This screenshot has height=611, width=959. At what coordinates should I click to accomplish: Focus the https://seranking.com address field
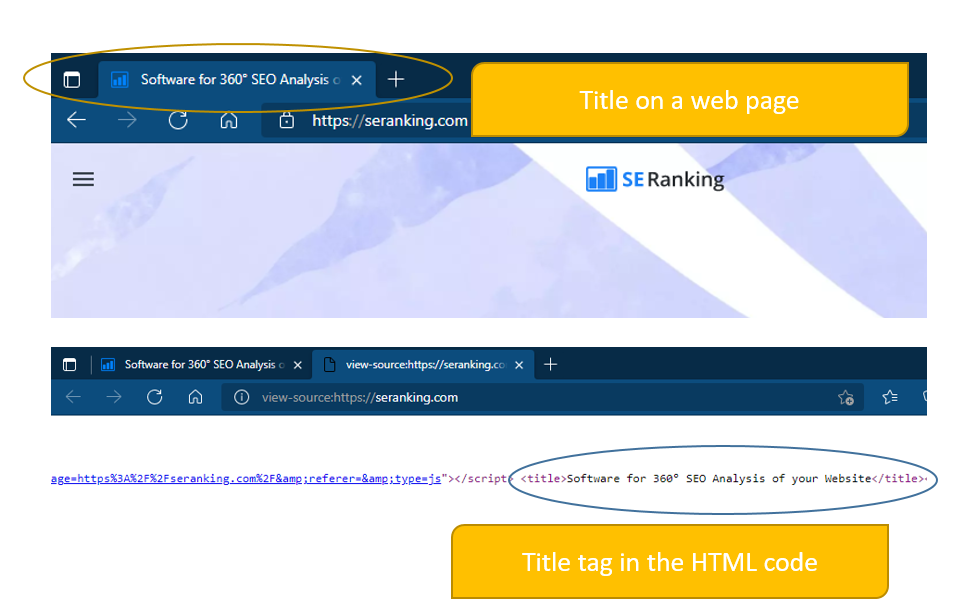(x=390, y=120)
